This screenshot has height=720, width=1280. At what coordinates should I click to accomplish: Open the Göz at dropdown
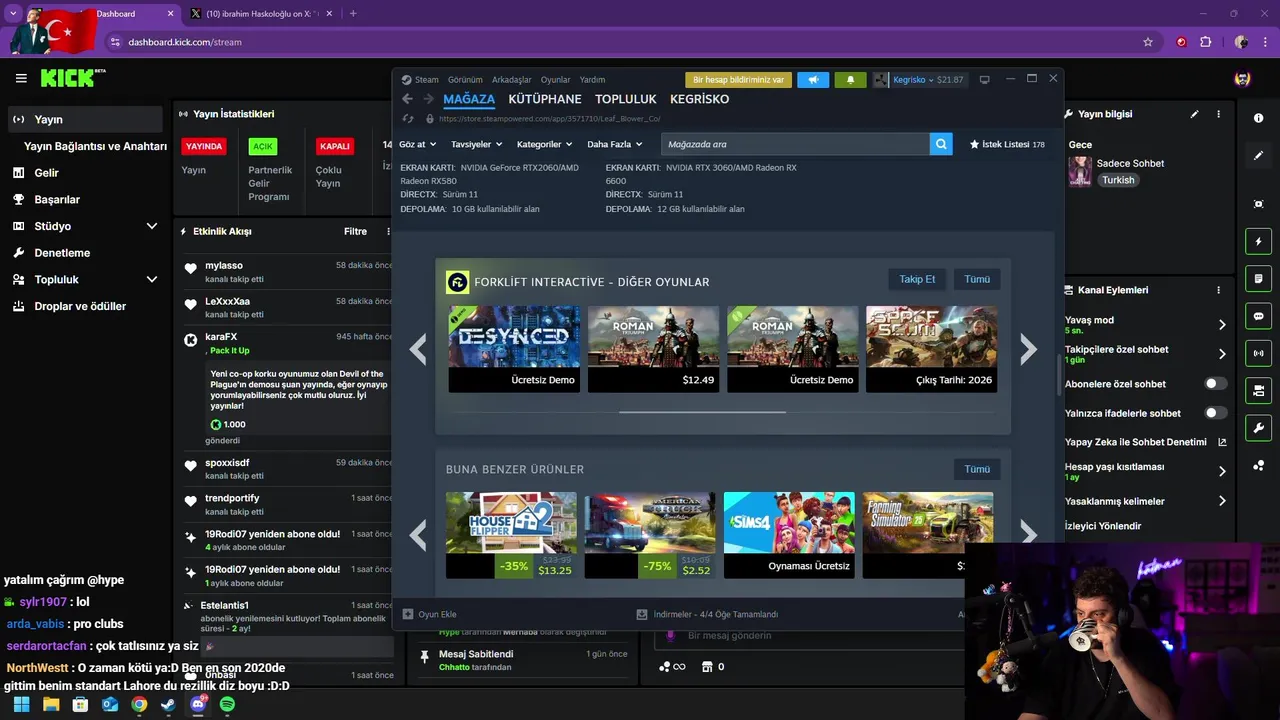point(417,144)
